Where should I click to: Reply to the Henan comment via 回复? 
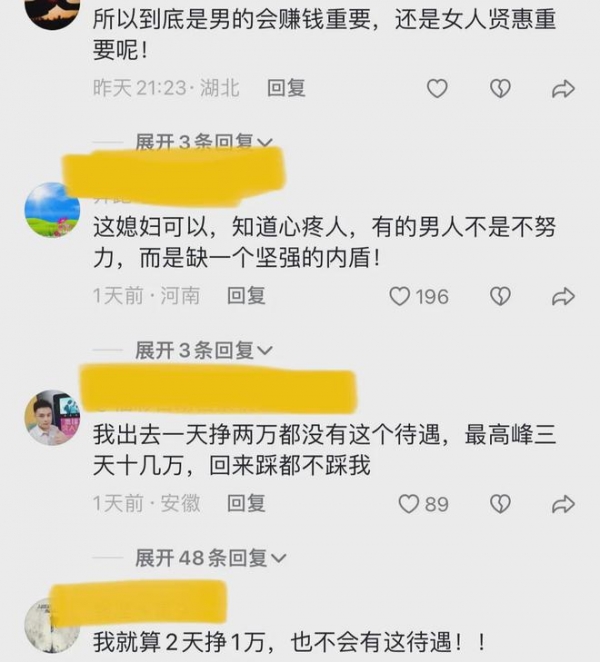(x=246, y=296)
